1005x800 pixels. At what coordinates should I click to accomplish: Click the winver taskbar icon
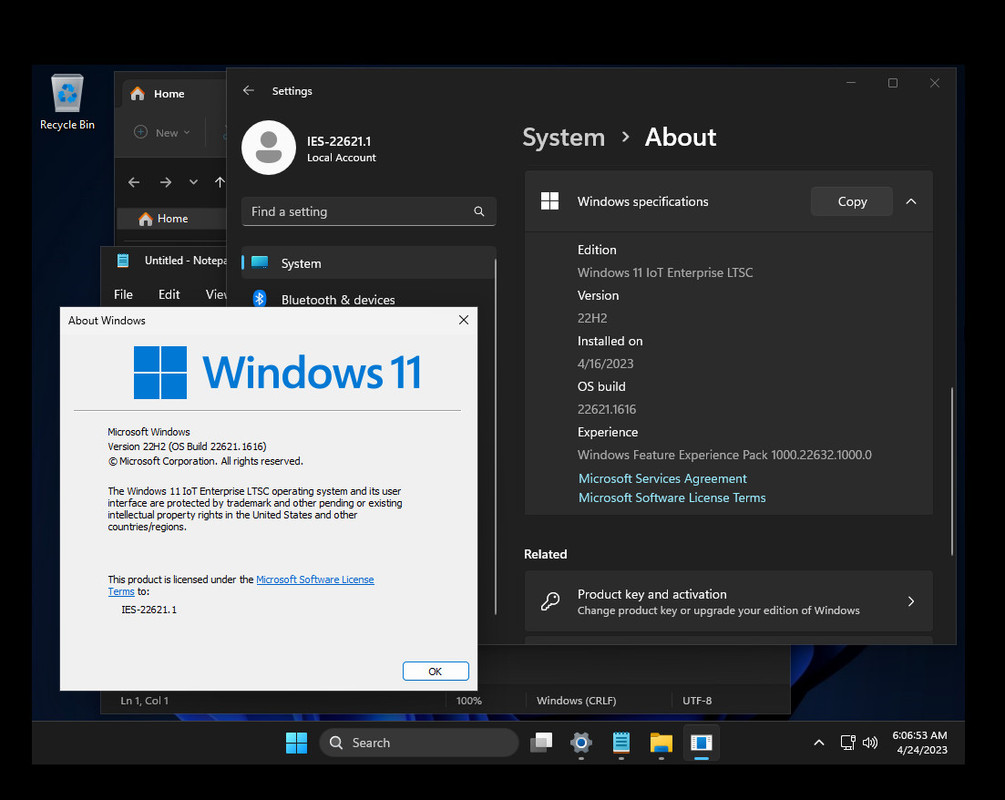701,743
